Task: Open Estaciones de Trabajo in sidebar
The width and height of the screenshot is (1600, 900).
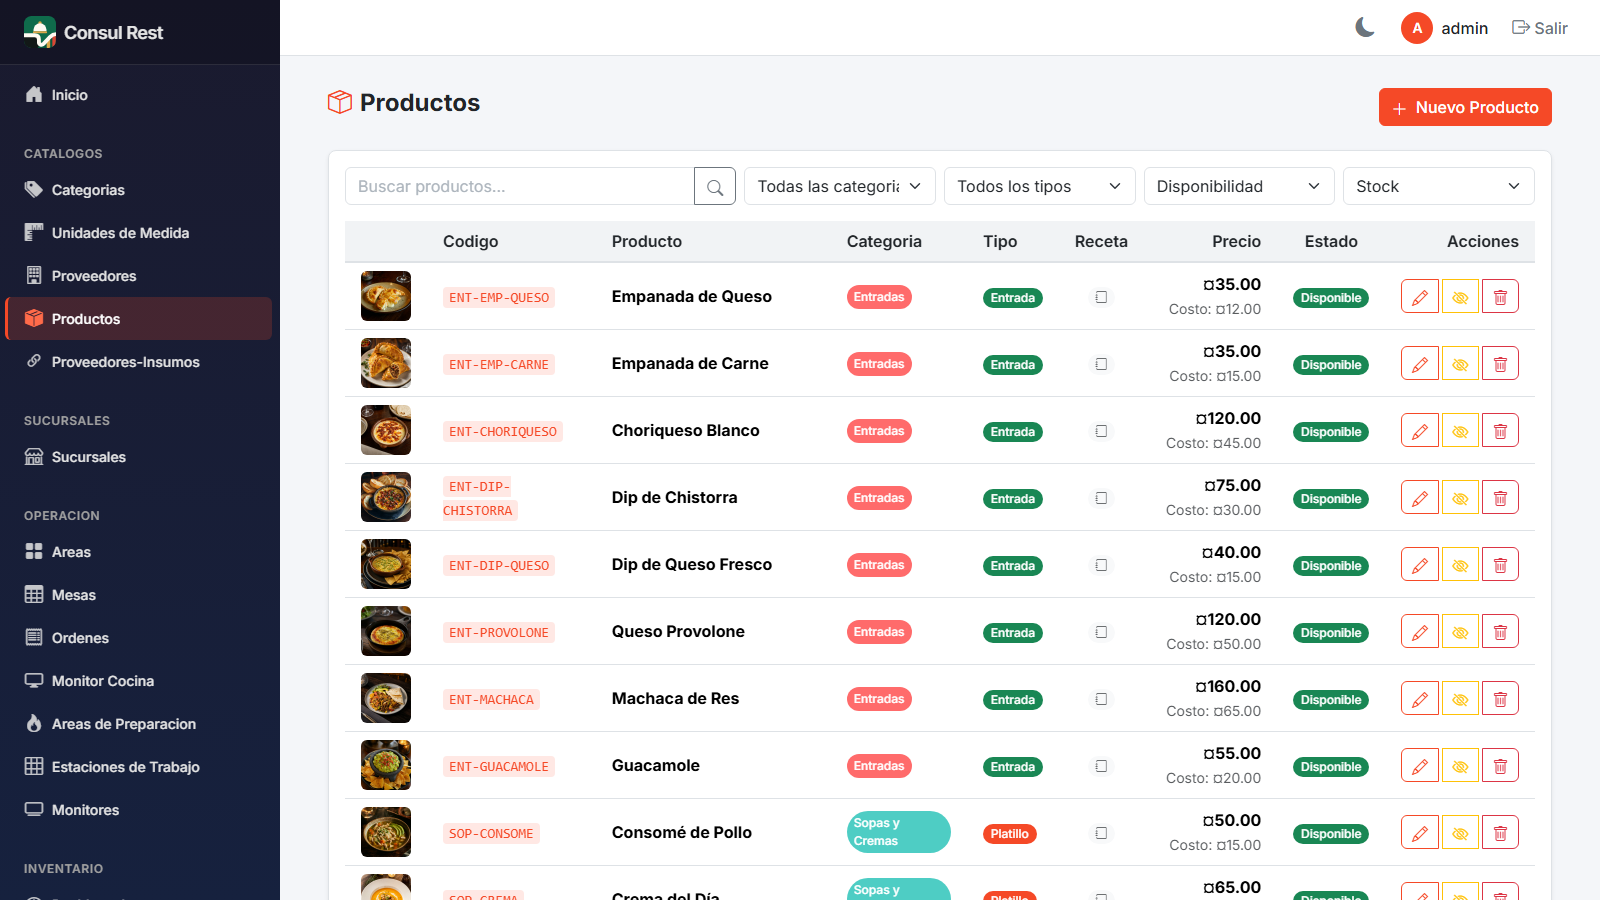Action: (140, 767)
